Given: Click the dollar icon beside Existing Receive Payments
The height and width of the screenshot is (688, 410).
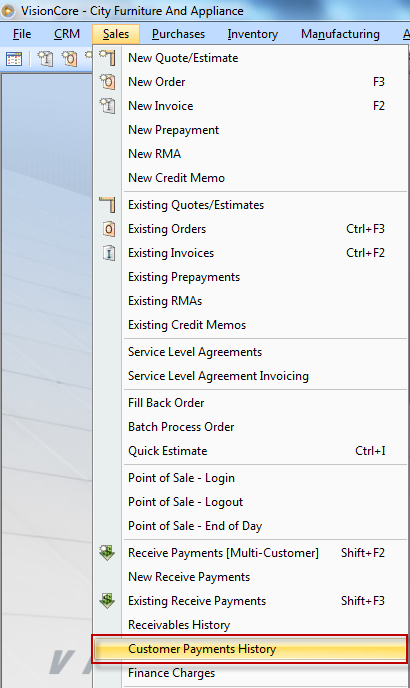Looking at the screenshot, I should 107,601.
